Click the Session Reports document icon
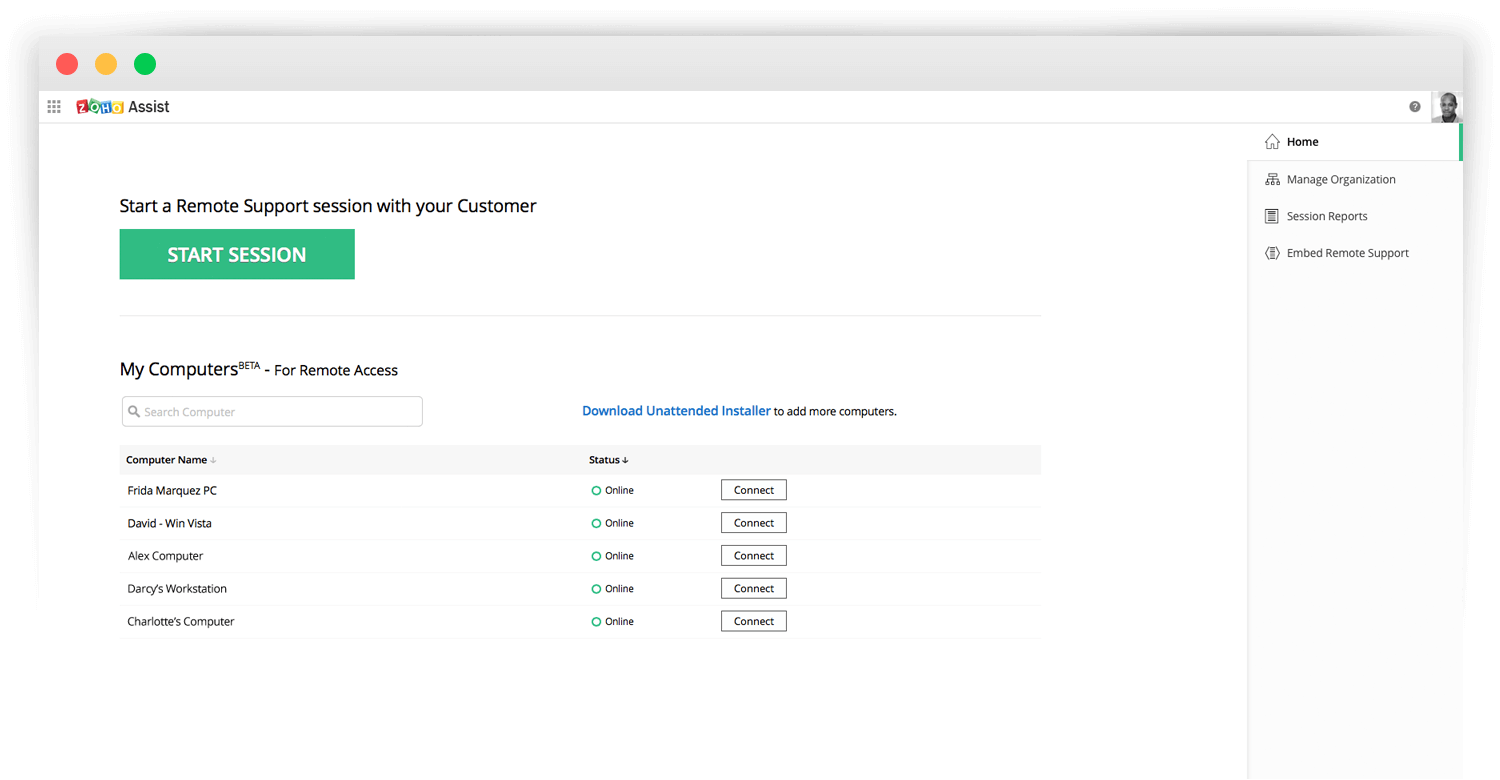Image resolution: width=1500 pixels, height=780 pixels. coord(1272,217)
